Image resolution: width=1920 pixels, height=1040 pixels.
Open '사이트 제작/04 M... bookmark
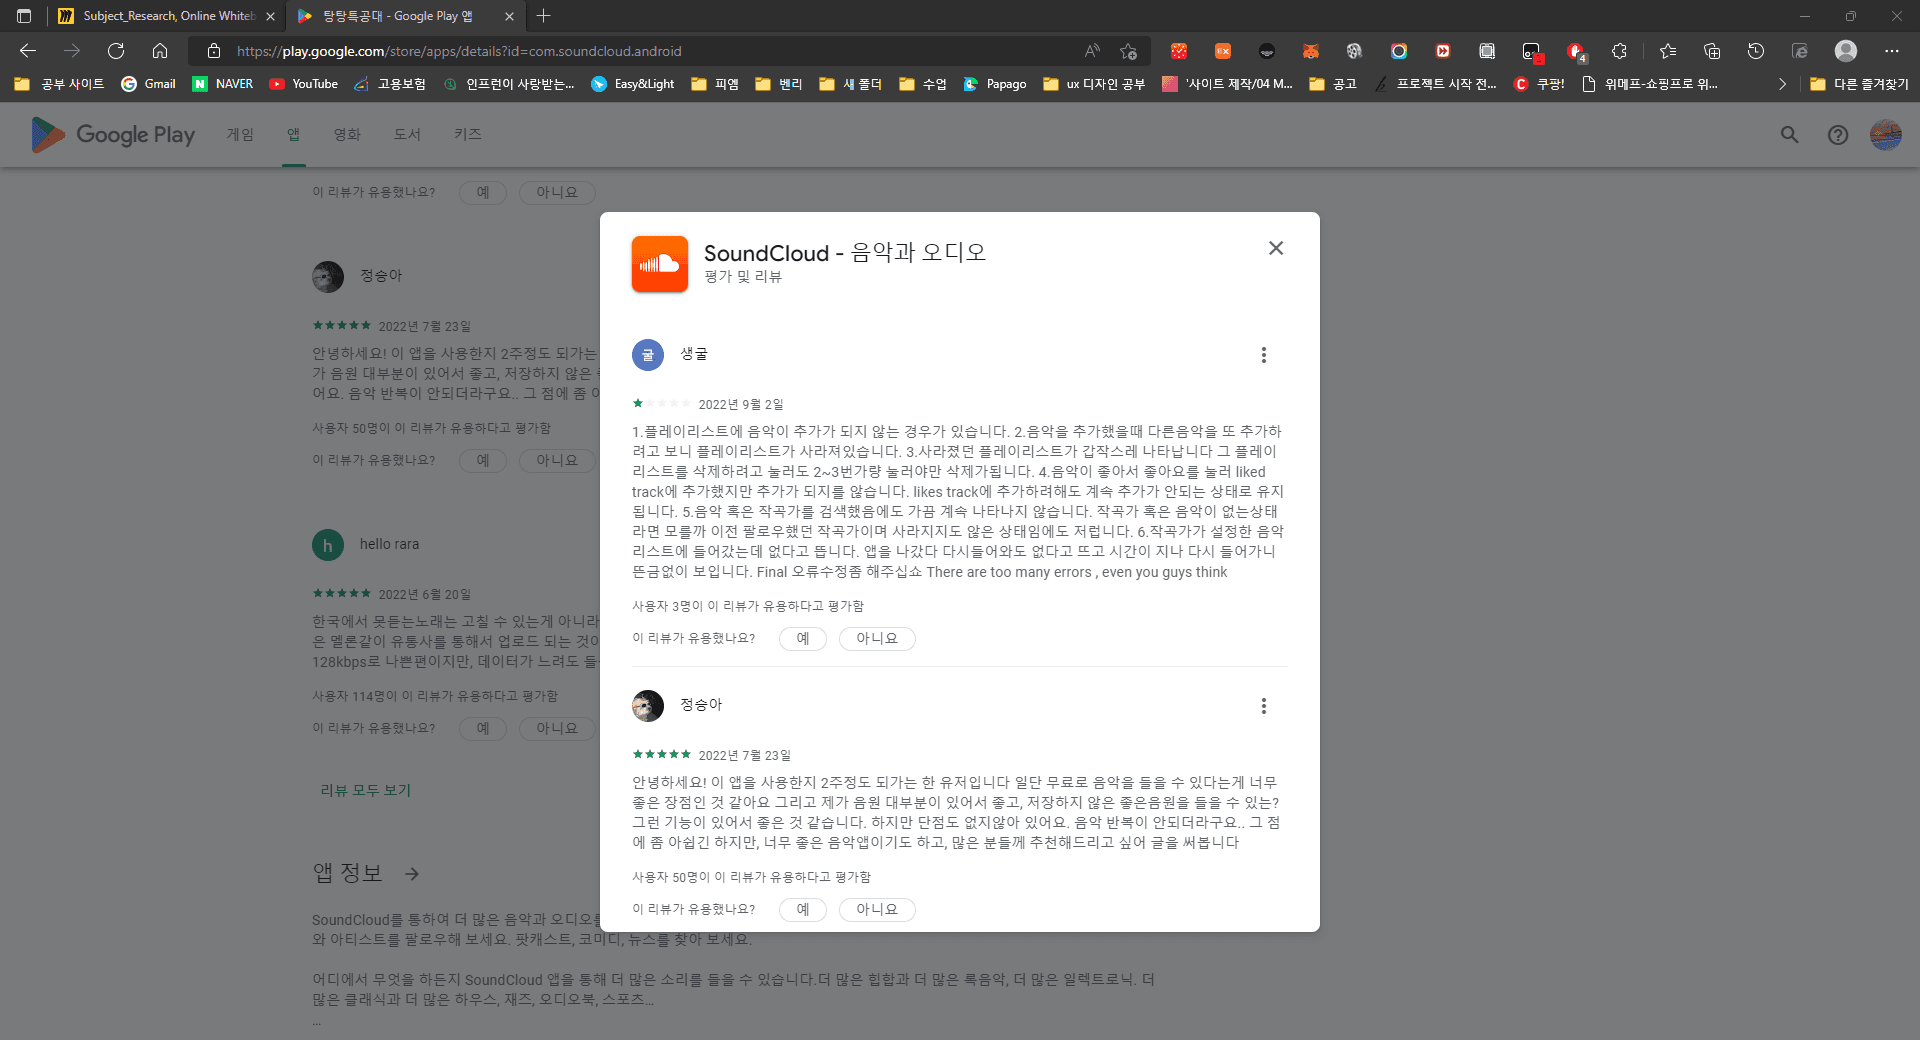1227,84
